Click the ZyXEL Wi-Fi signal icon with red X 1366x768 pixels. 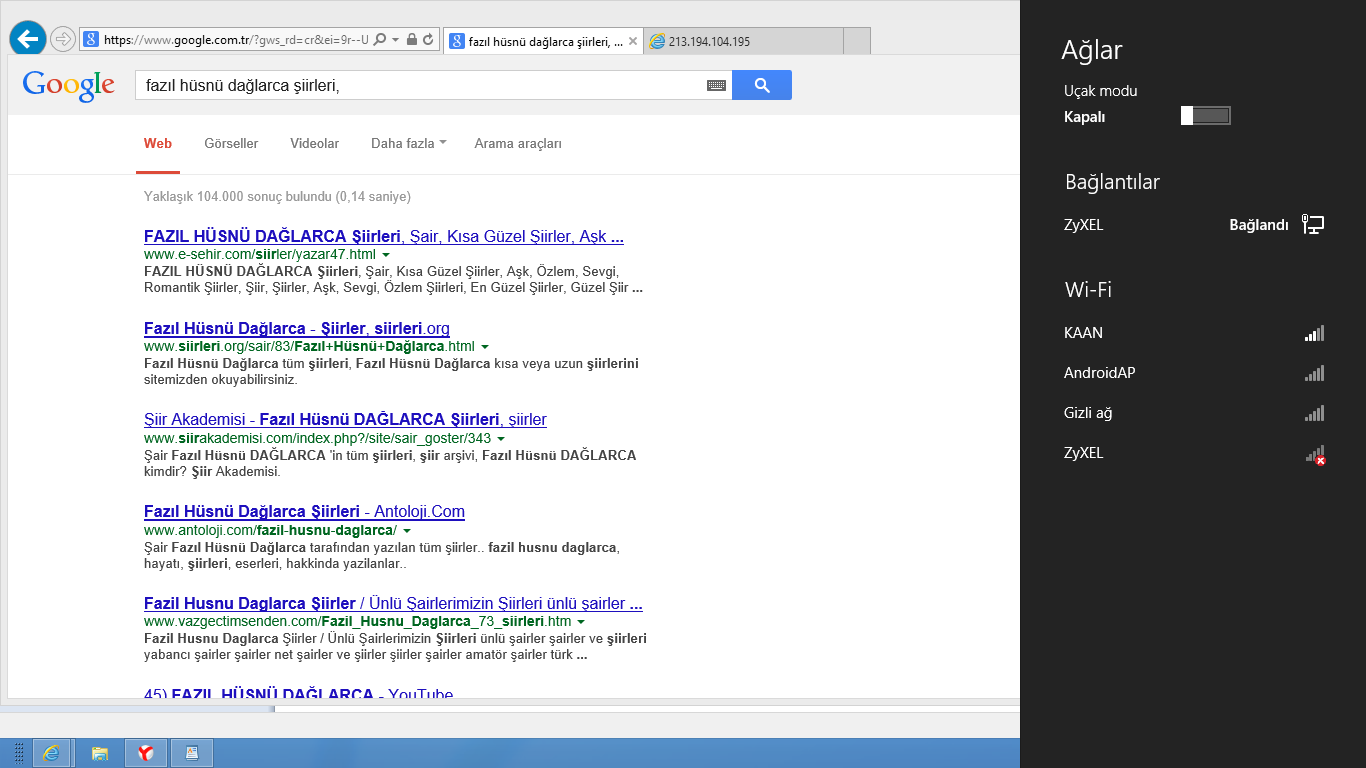click(x=1315, y=454)
